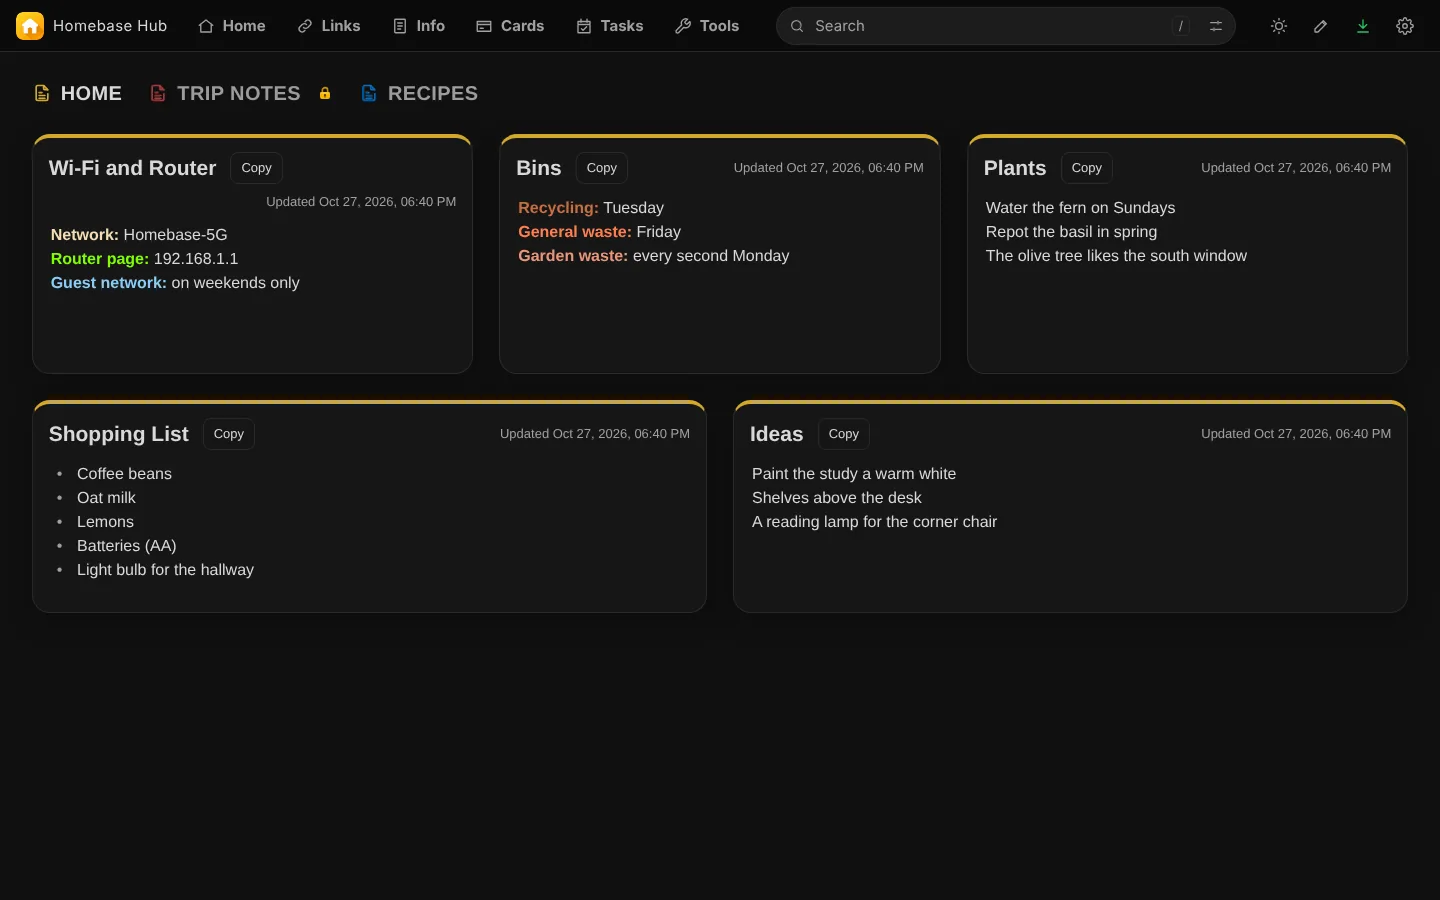This screenshot has height=900, width=1440.
Task: Select the HOME page tab
Action: [x=78, y=93]
